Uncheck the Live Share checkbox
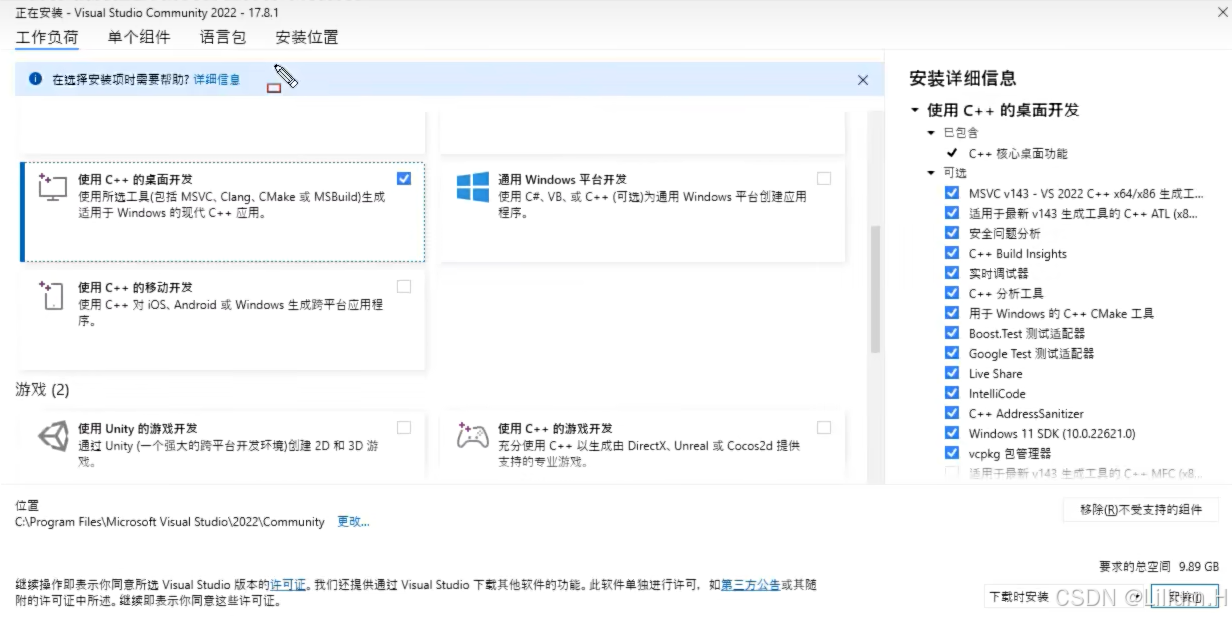Image resolution: width=1232 pixels, height=617 pixels. tap(952, 373)
